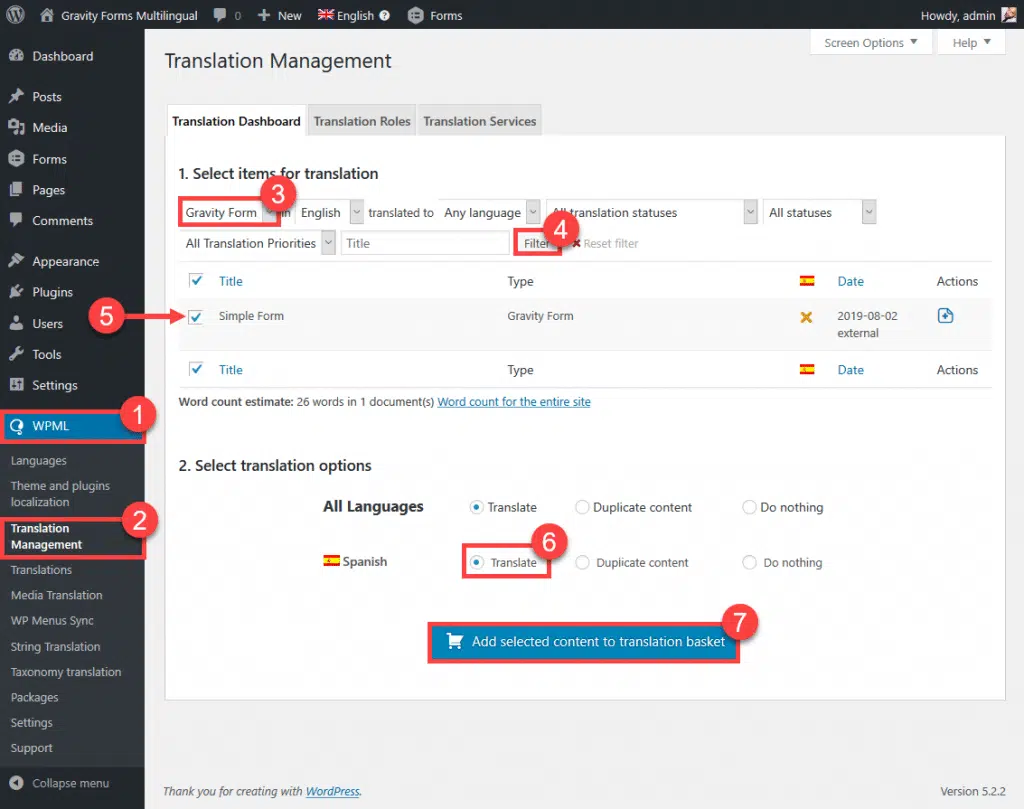Switch to Translation Services tab
Image resolution: width=1024 pixels, height=809 pixels.
479,121
